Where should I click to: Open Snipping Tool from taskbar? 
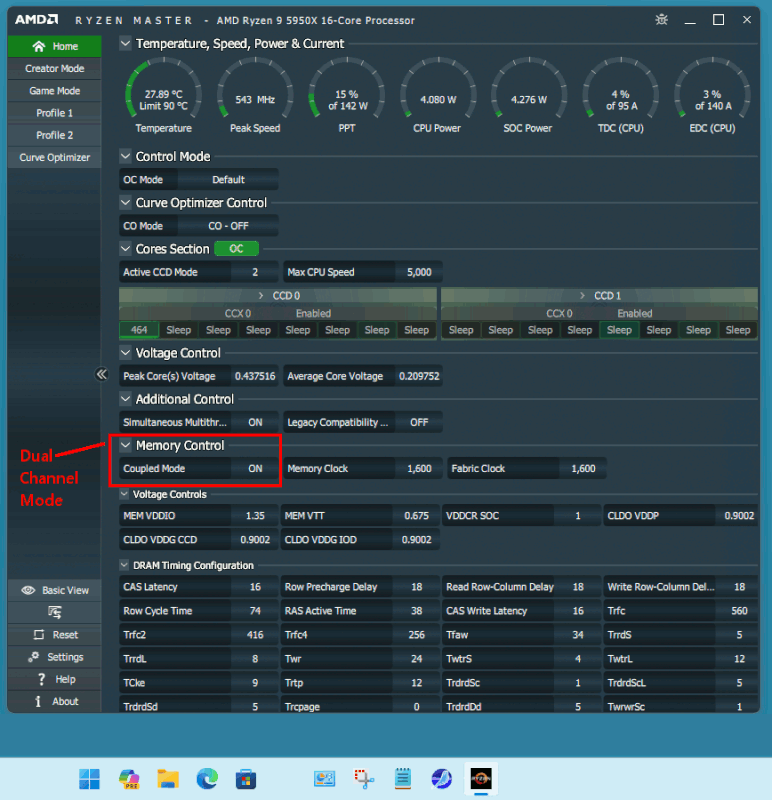(x=364, y=779)
